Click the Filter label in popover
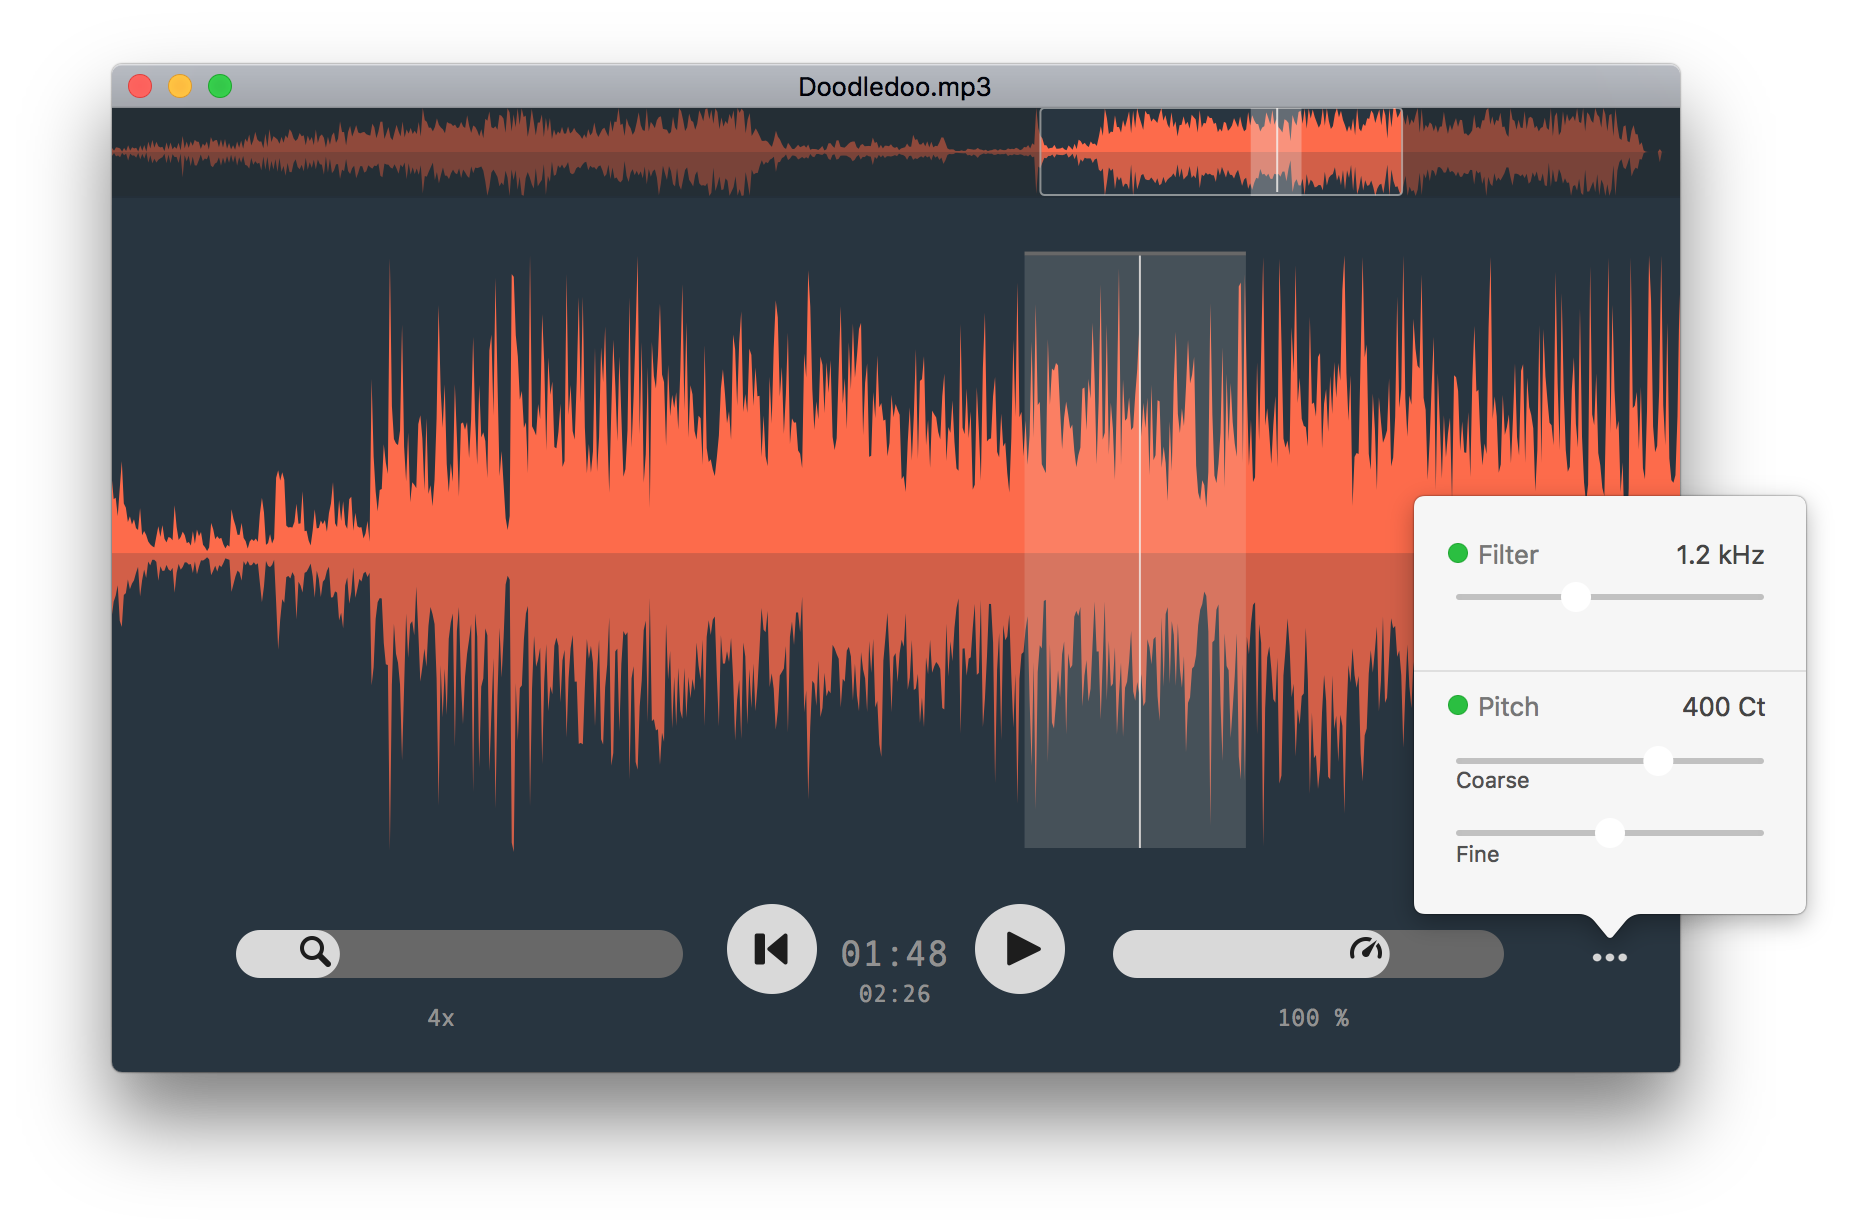The width and height of the screenshot is (1866, 1232). 1508,555
